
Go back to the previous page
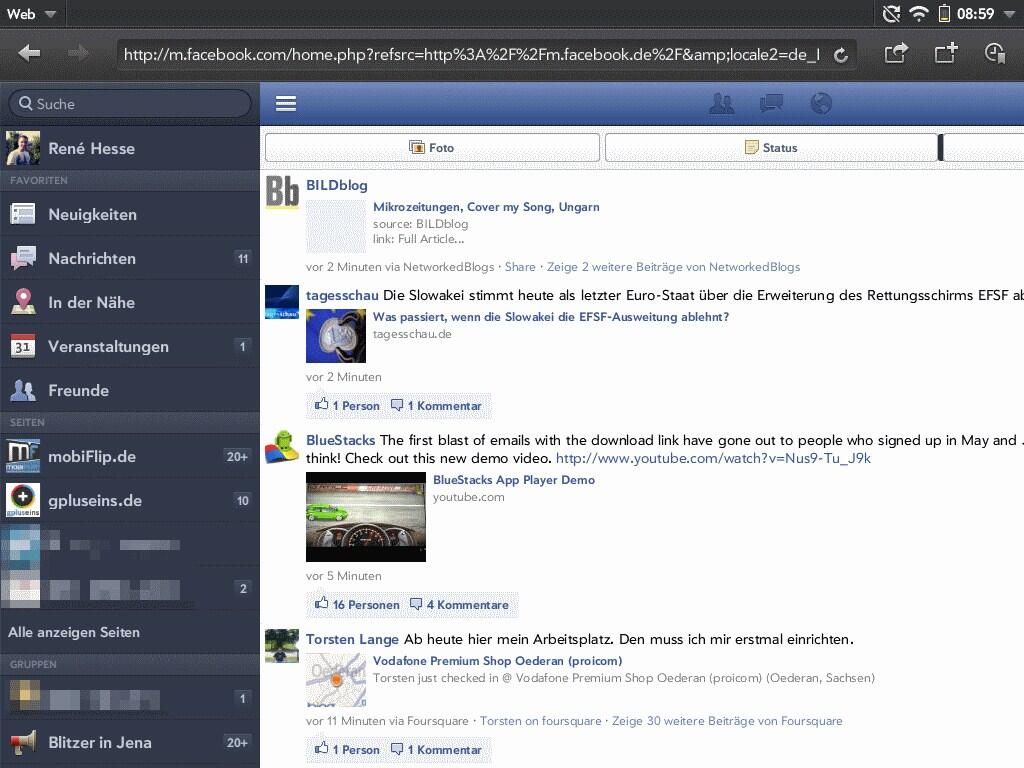click(x=29, y=53)
